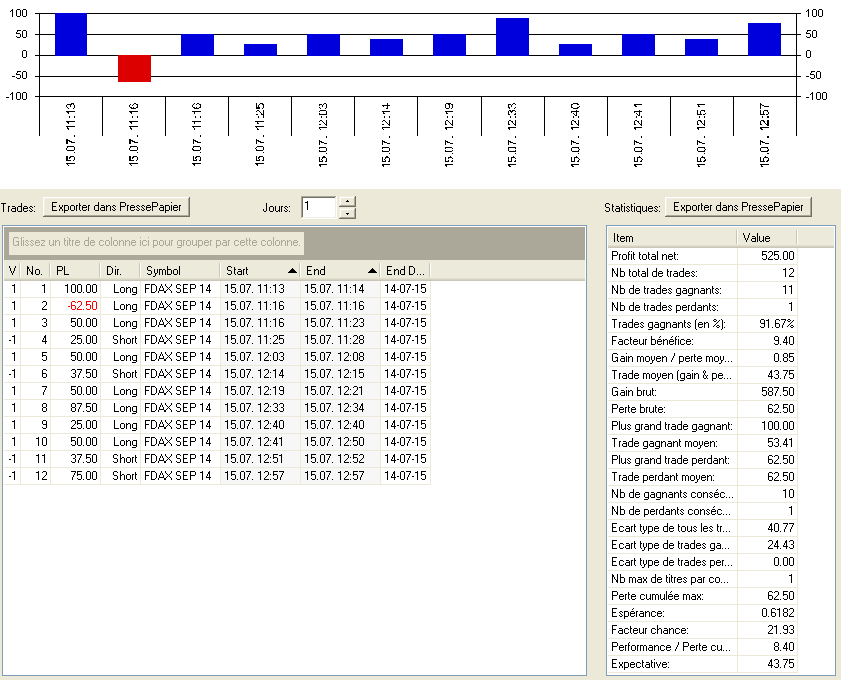This screenshot has height=680, width=841.
Task: Decrease Jours value with down arrow
Action: (347, 213)
